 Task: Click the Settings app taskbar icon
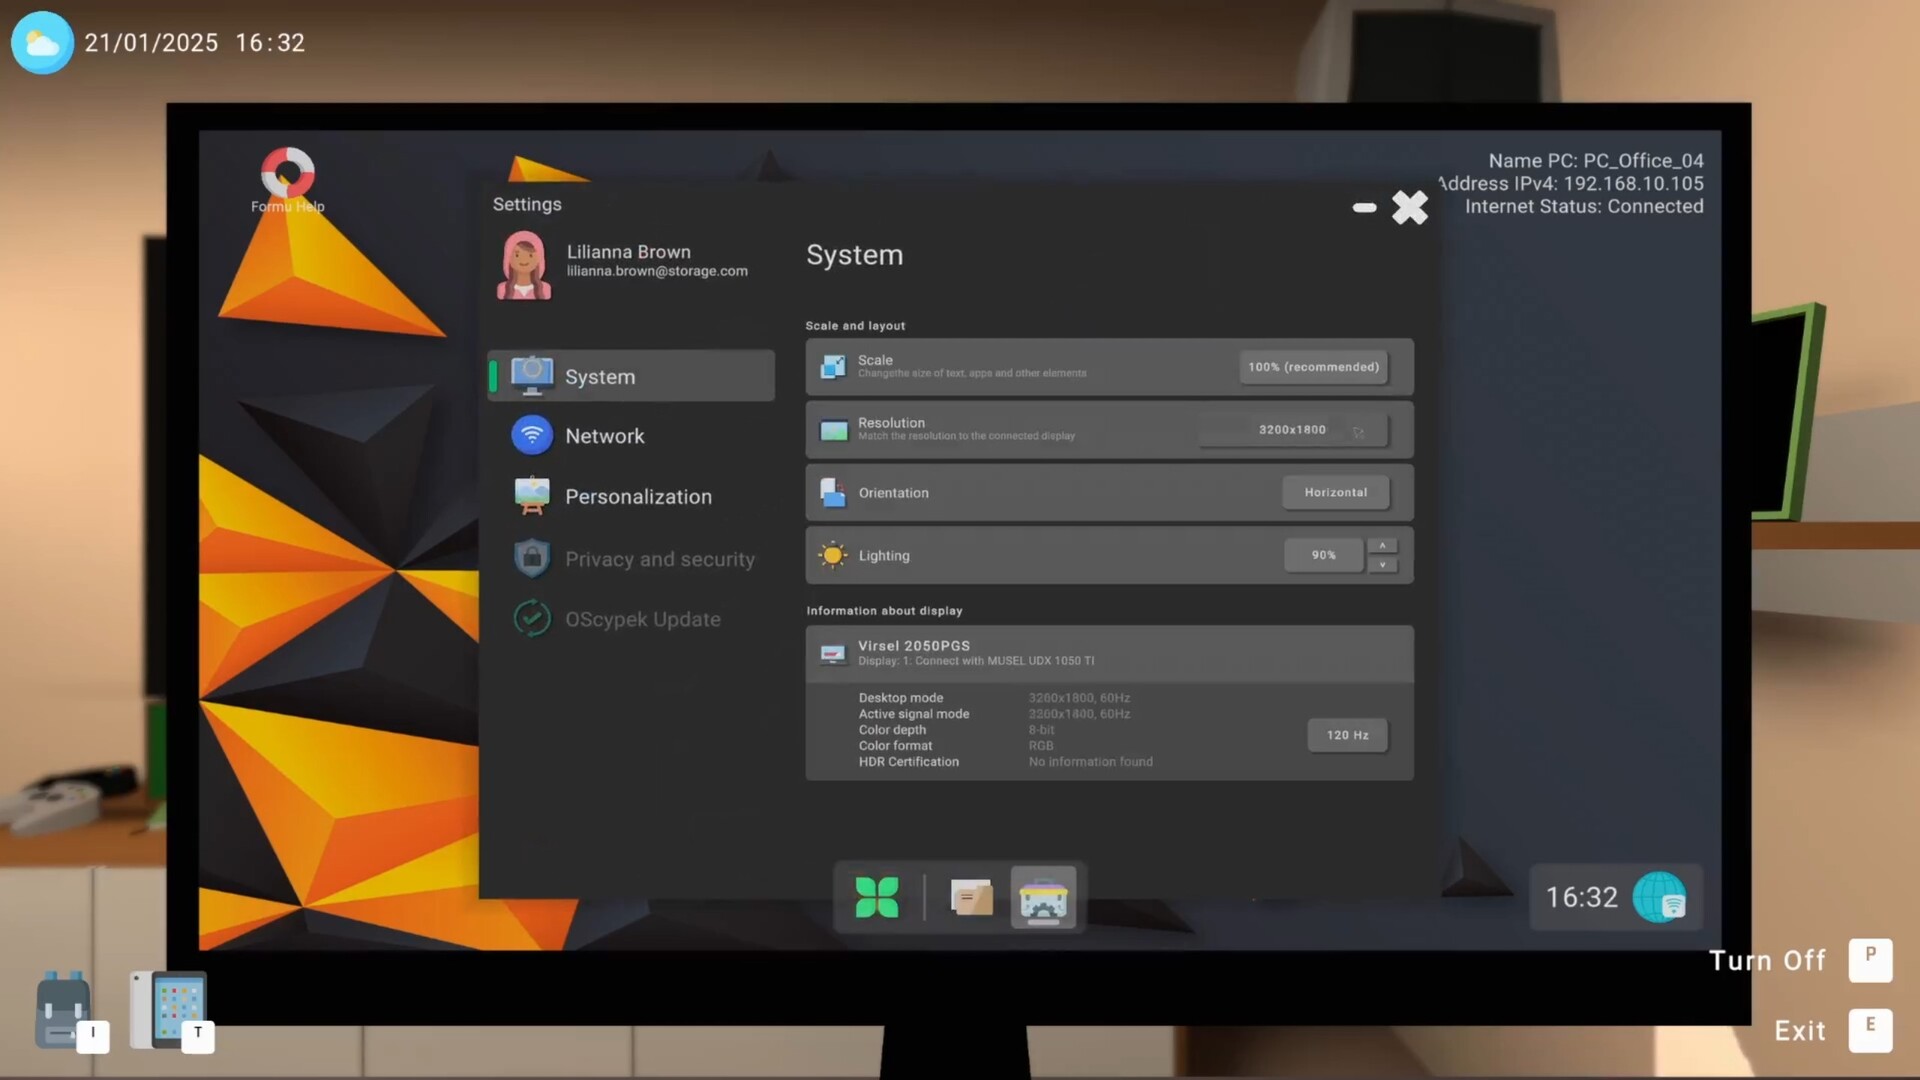(x=1043, y=897)
